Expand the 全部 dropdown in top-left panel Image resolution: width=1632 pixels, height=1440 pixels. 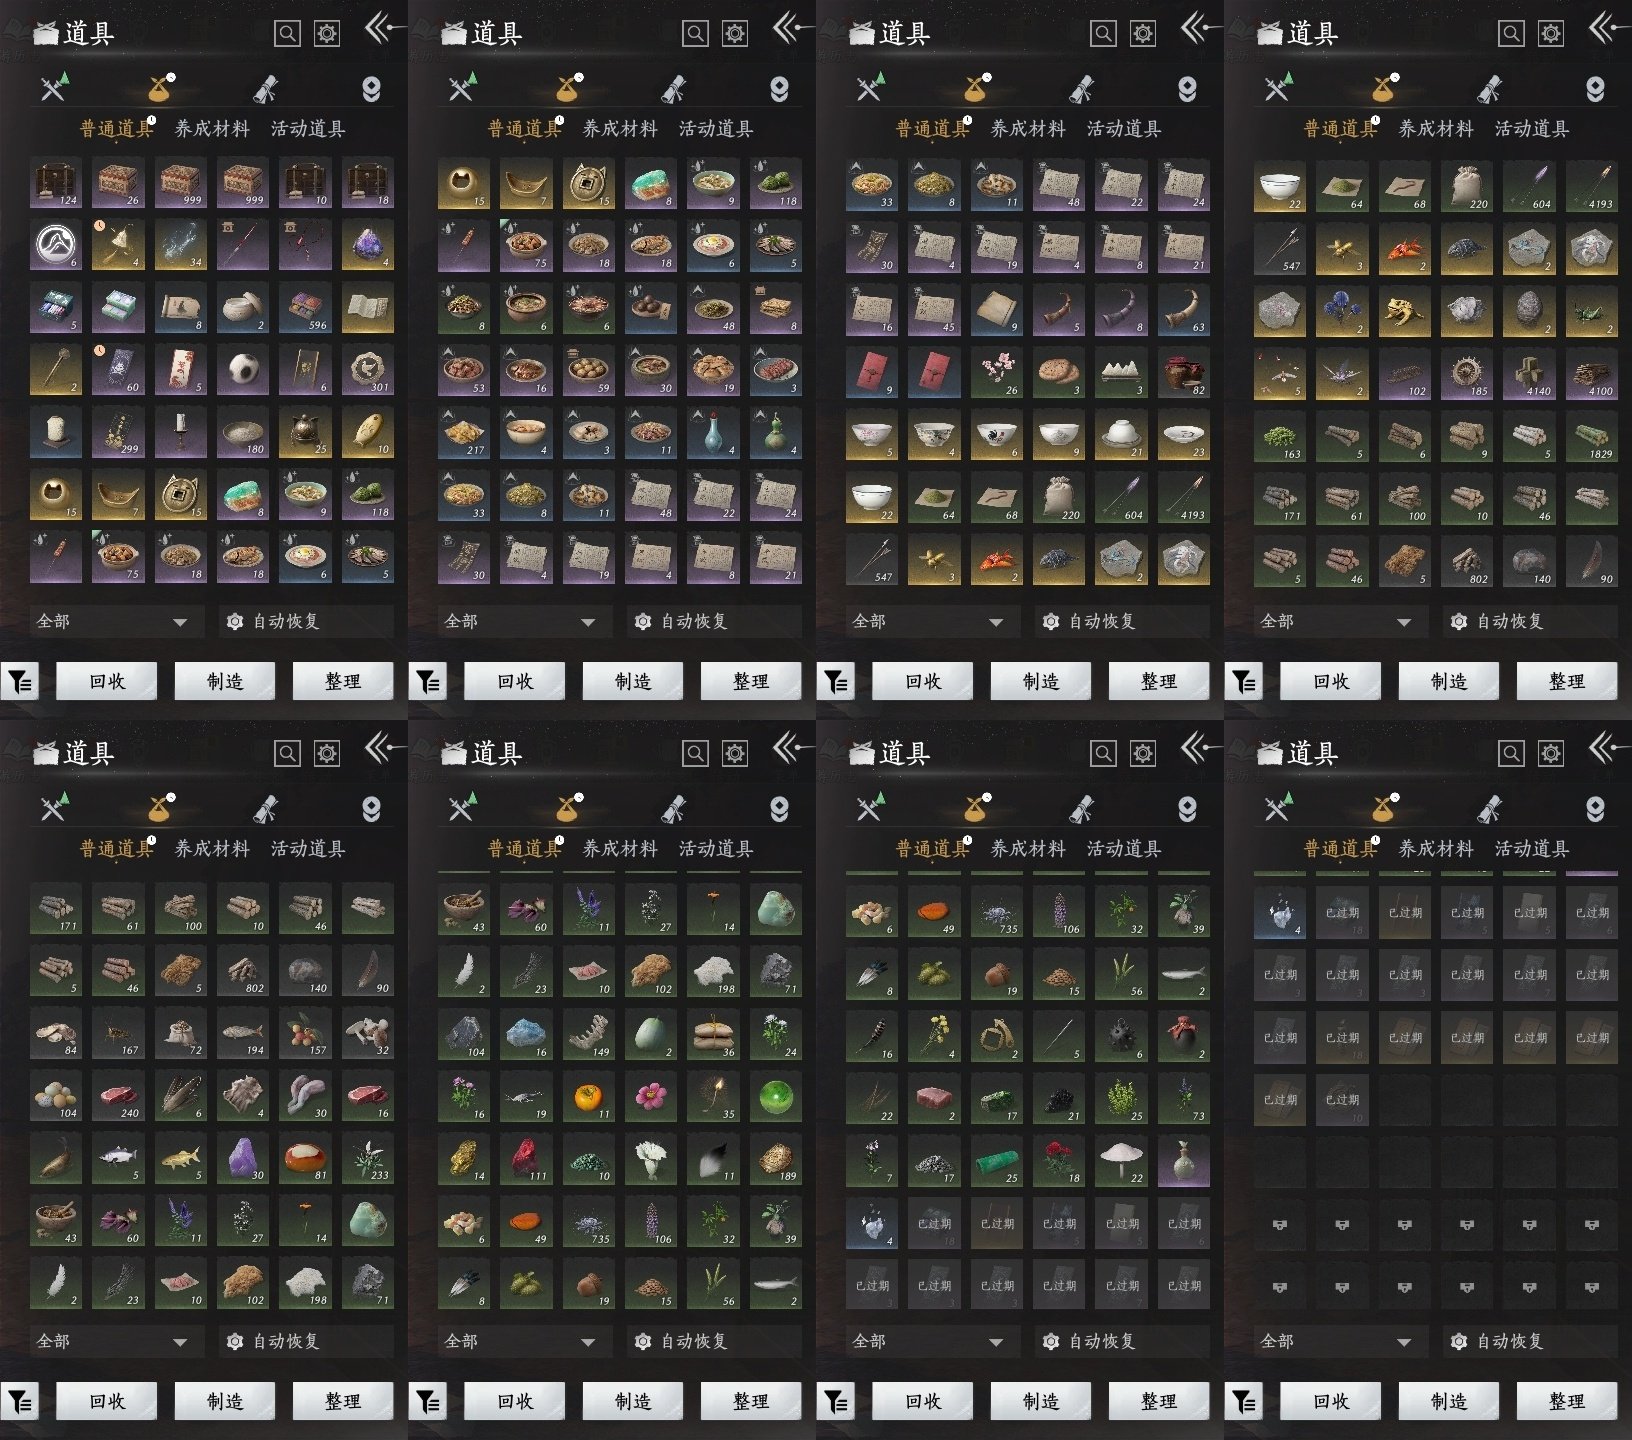[112, 622]
